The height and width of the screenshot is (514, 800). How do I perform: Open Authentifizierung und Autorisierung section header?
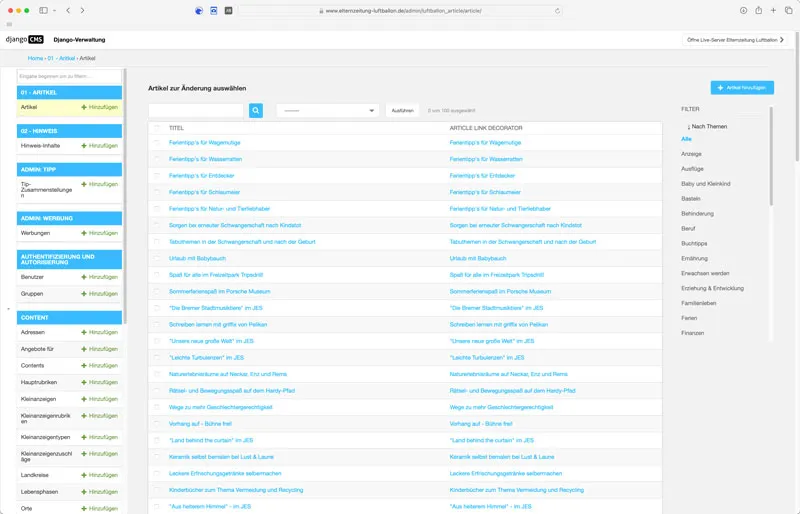pyautogui.click(x=69, y=259)
